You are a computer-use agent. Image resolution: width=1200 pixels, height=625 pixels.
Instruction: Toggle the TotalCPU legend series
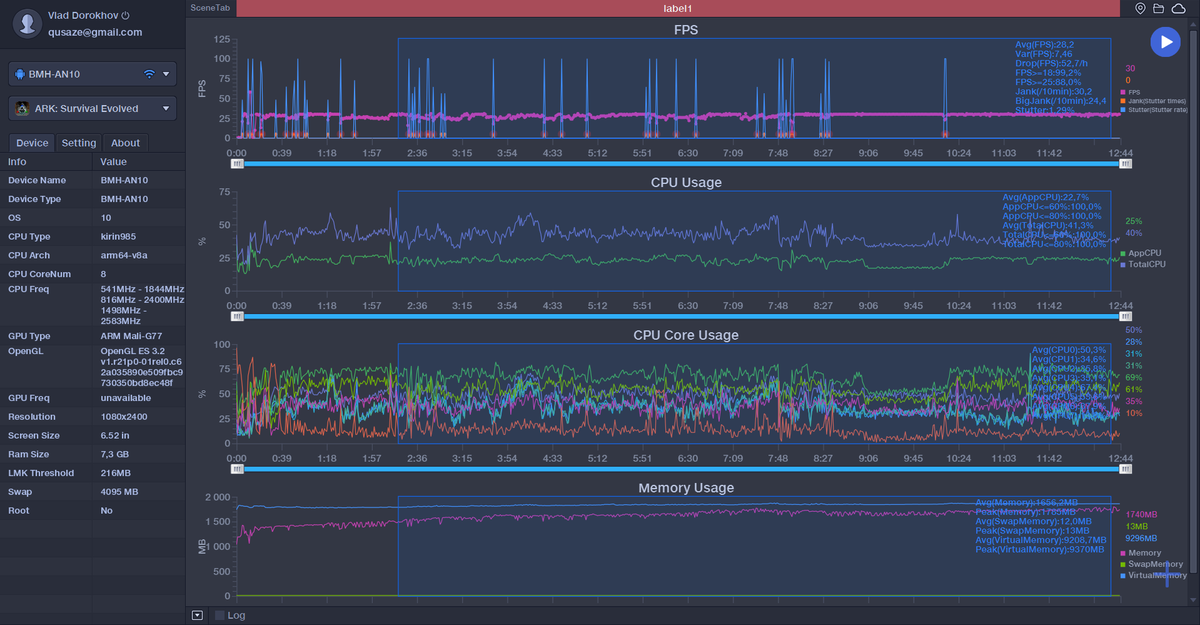click(x=1143, y=264)
